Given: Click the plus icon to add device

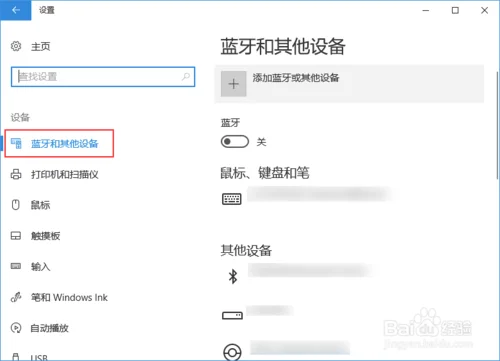Looking at the screenshot, I should [x=233, y=84].
